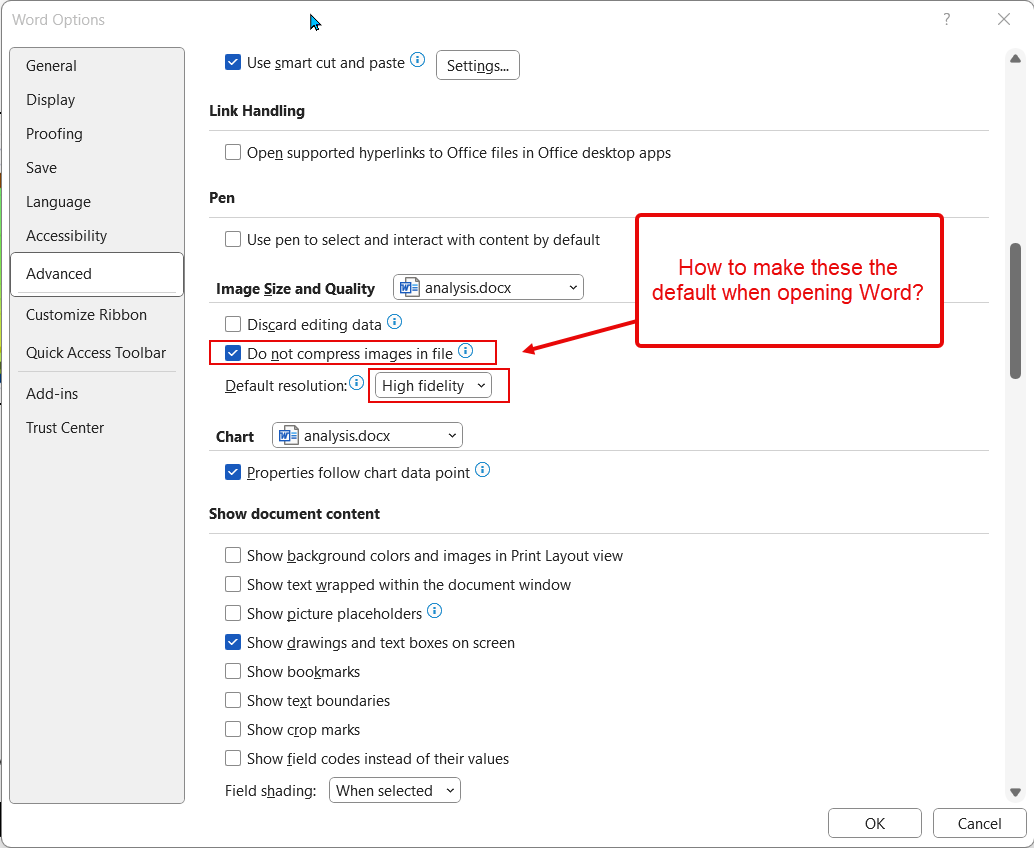Check Use pen to select and interact
This screenshot has height=848, width=1034.
coord(233,239)
